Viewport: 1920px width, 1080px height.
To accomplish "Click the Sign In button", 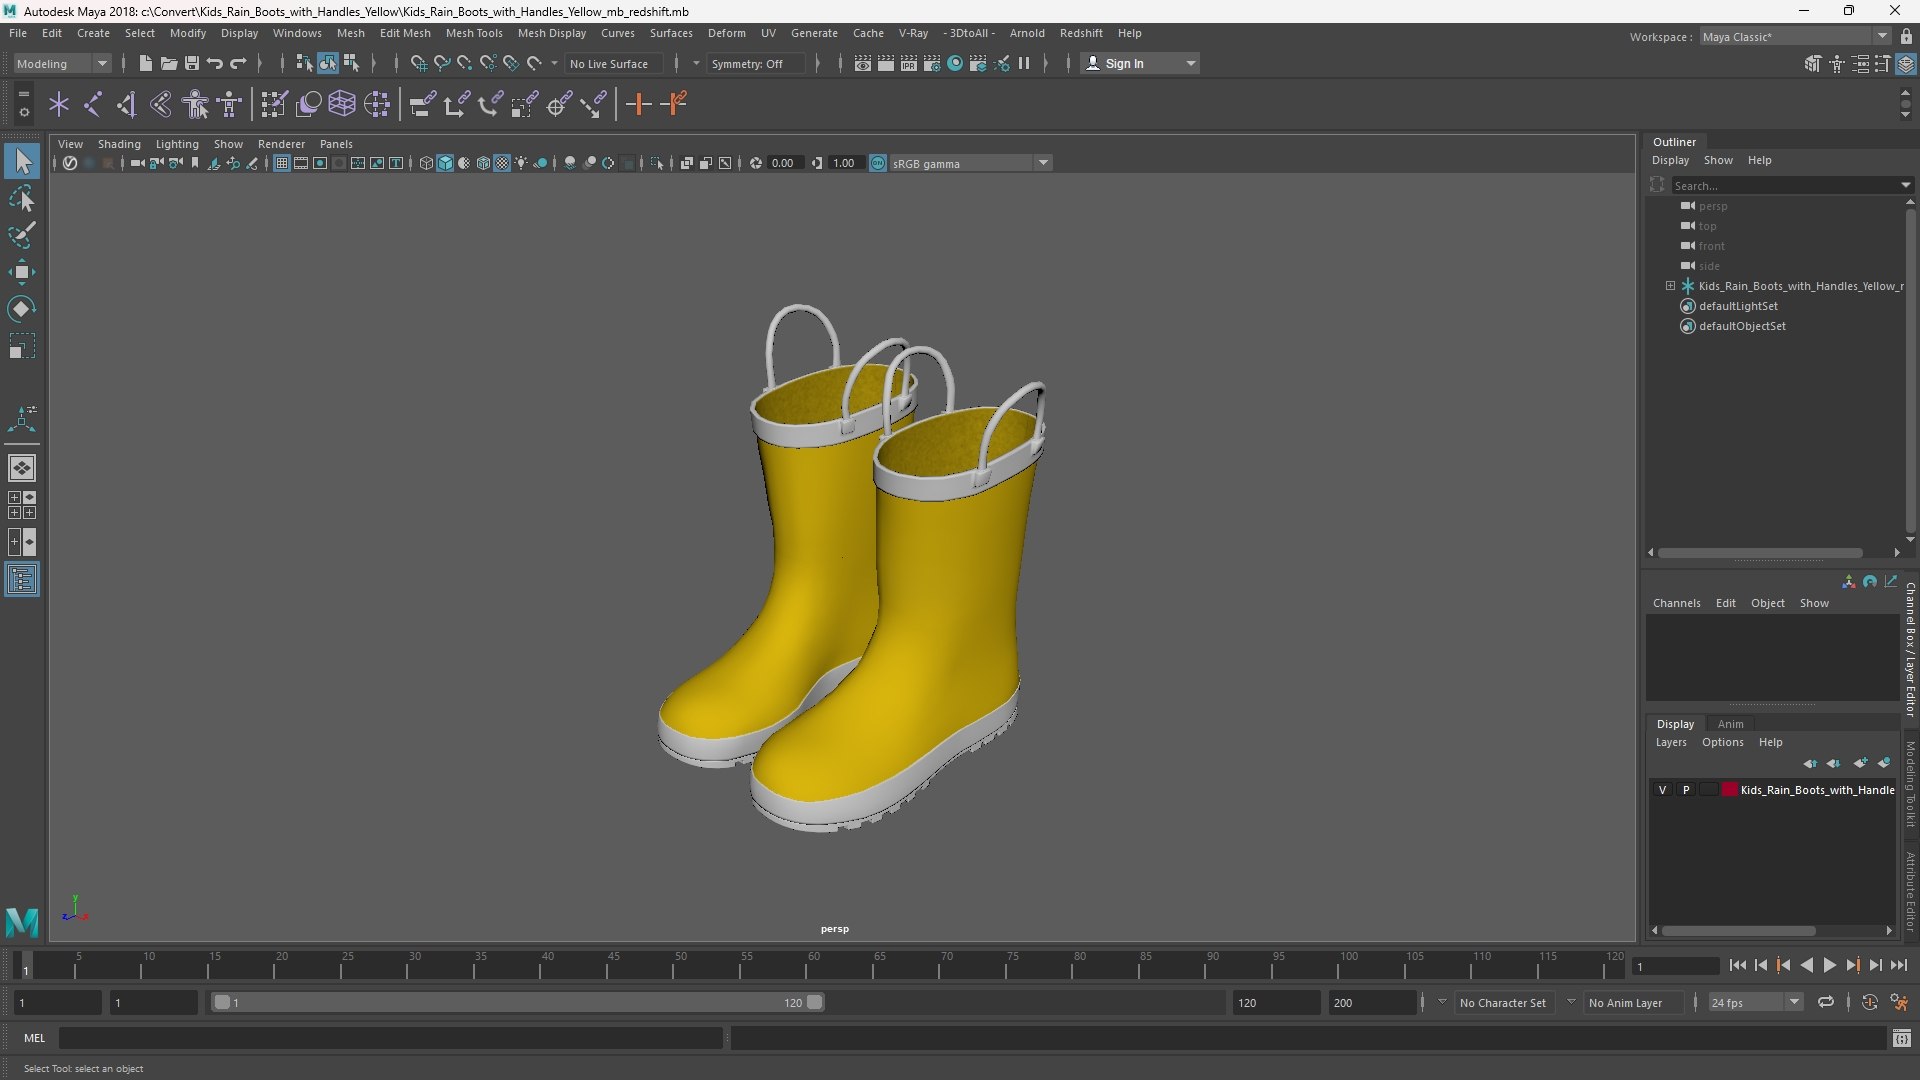I will click(1140, 63).
